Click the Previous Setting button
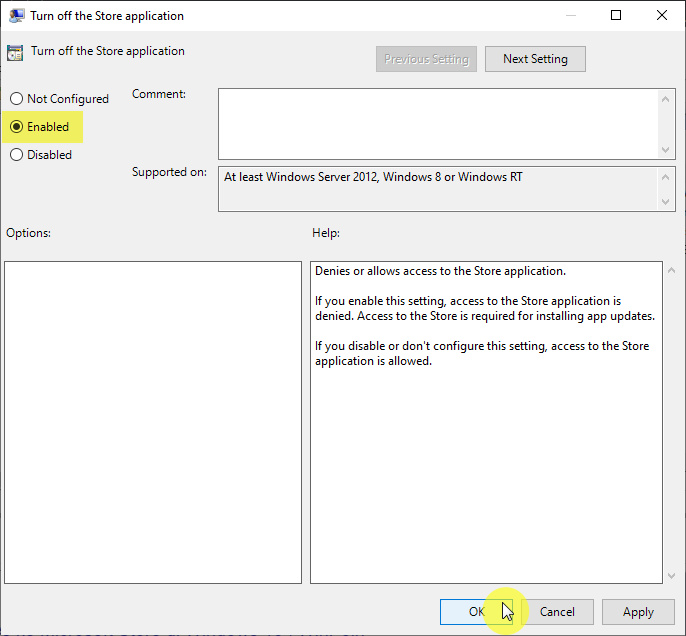 [426, 59]
